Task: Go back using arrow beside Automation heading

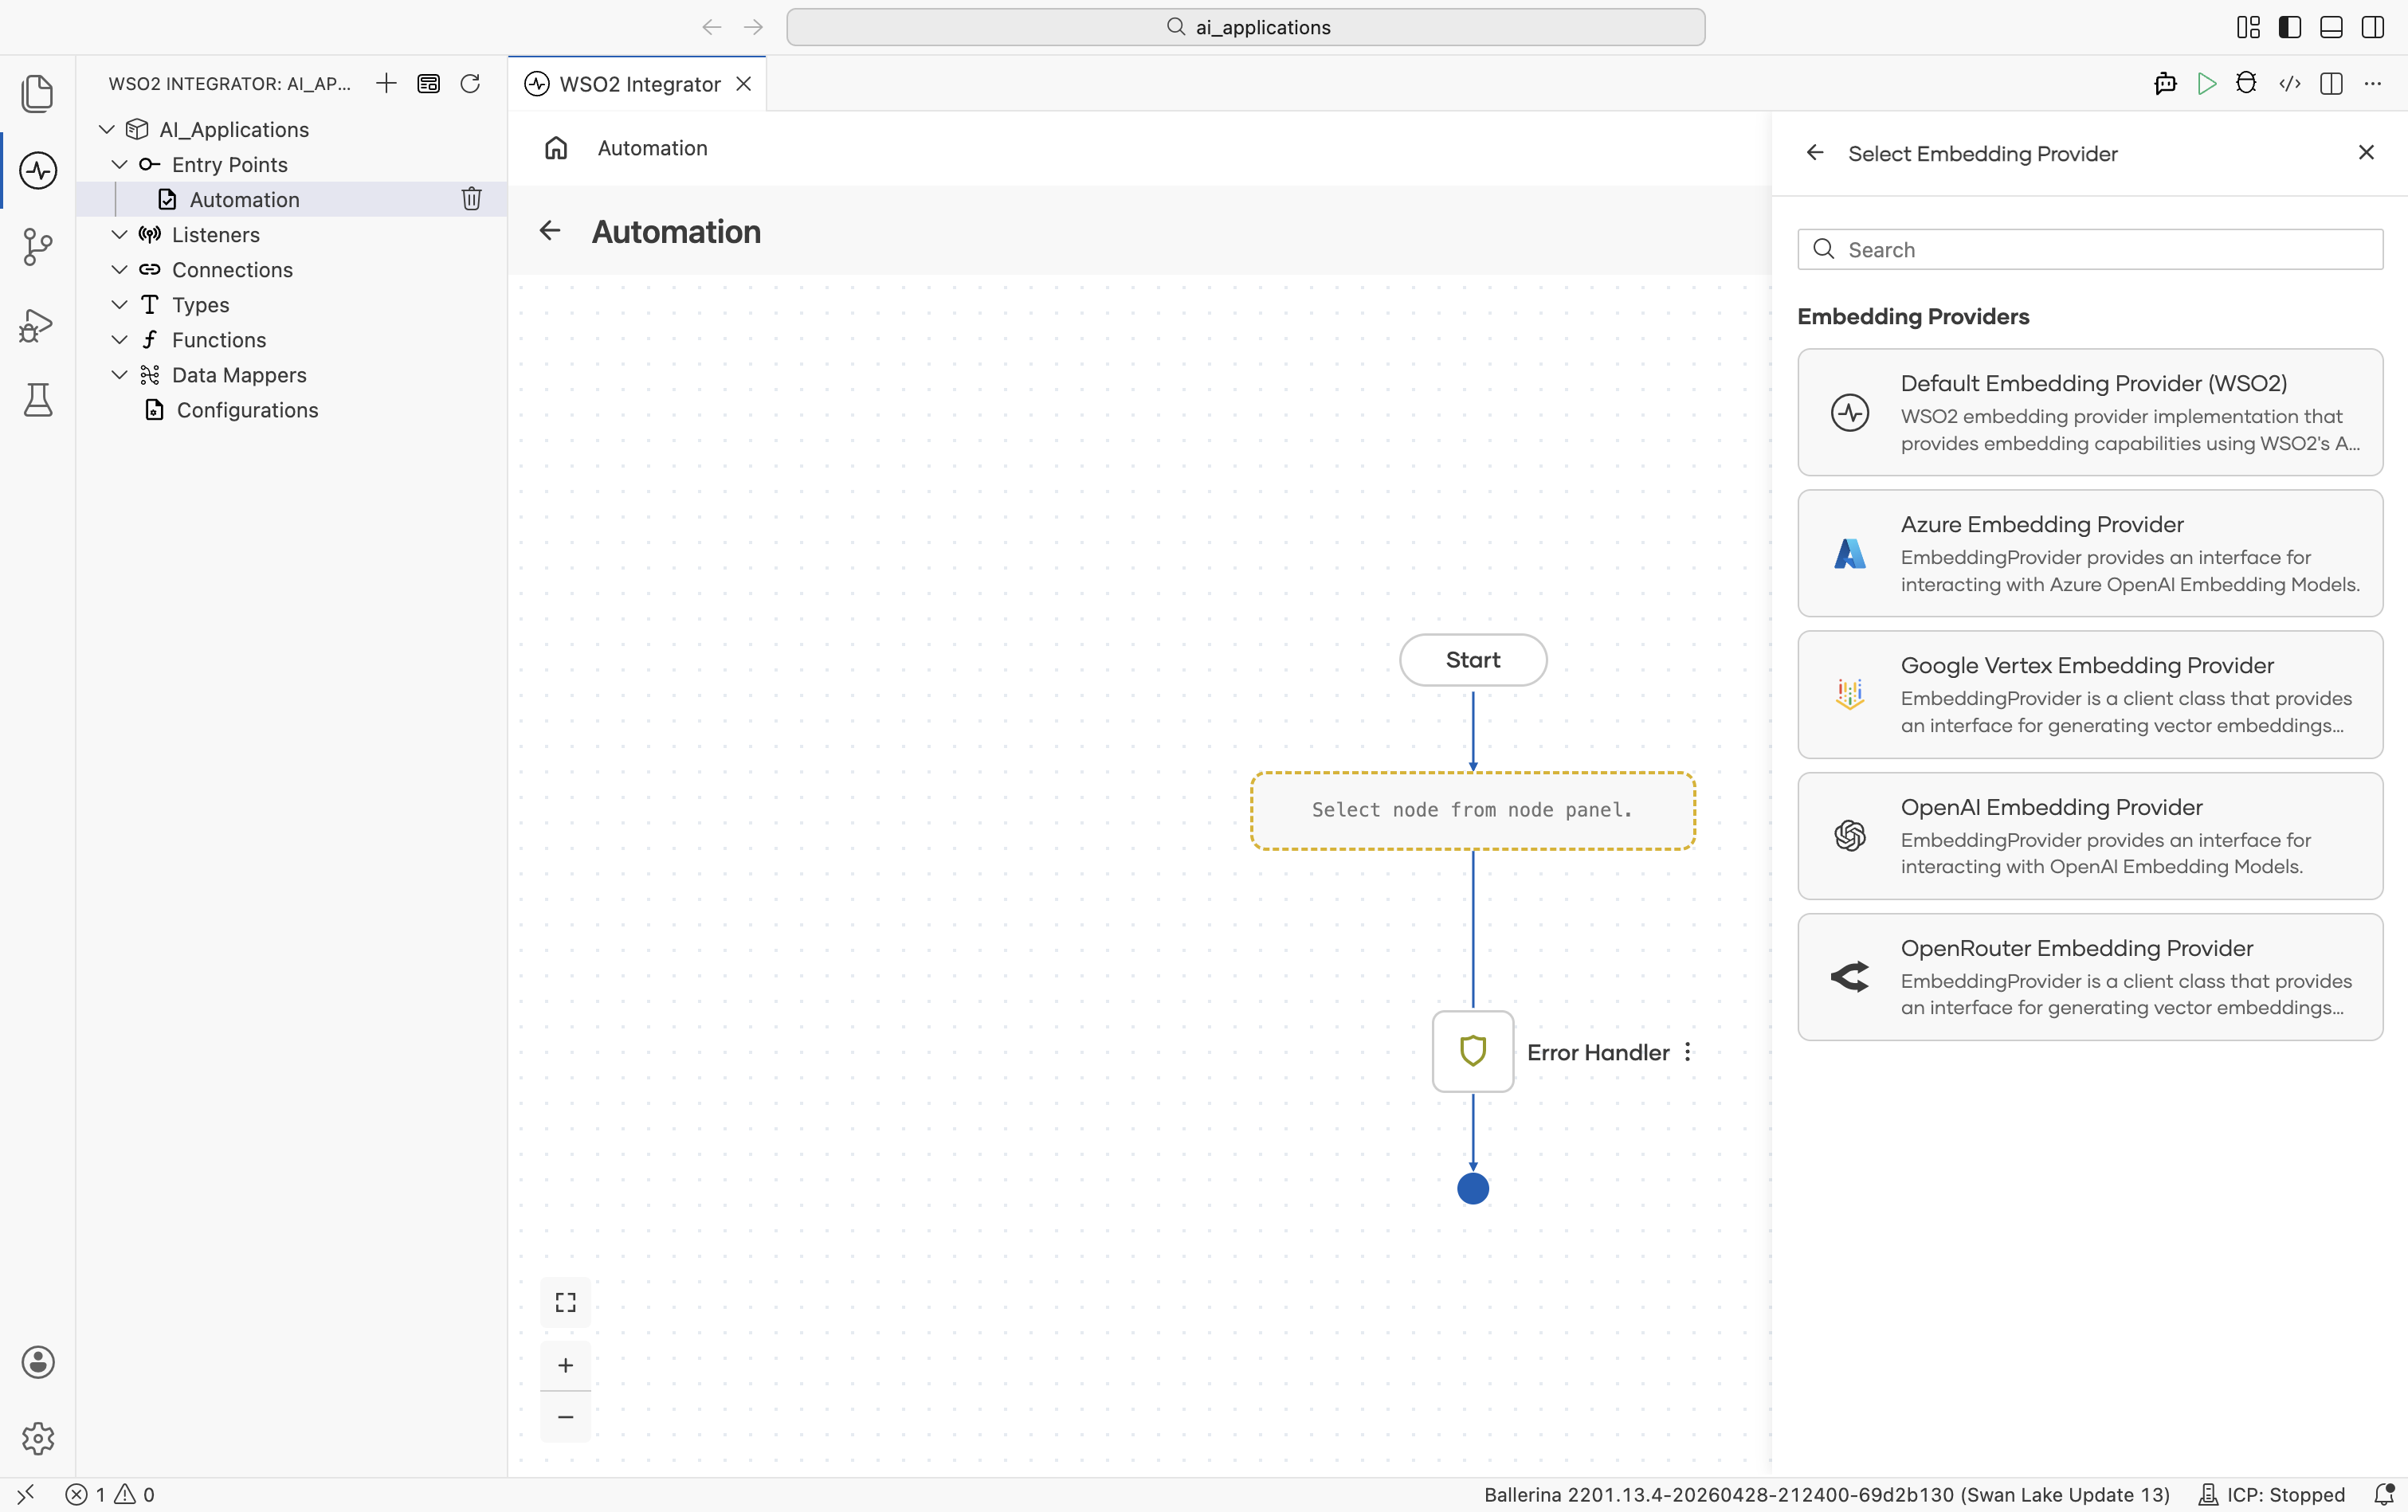Action: (x=550, y=231)
